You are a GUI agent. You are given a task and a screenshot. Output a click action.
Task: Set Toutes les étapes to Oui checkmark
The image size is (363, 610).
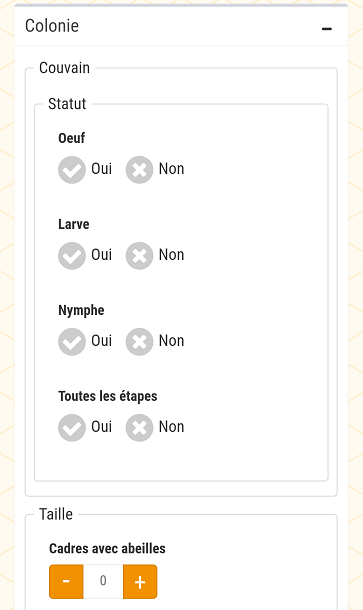click(x=72, y=428)
